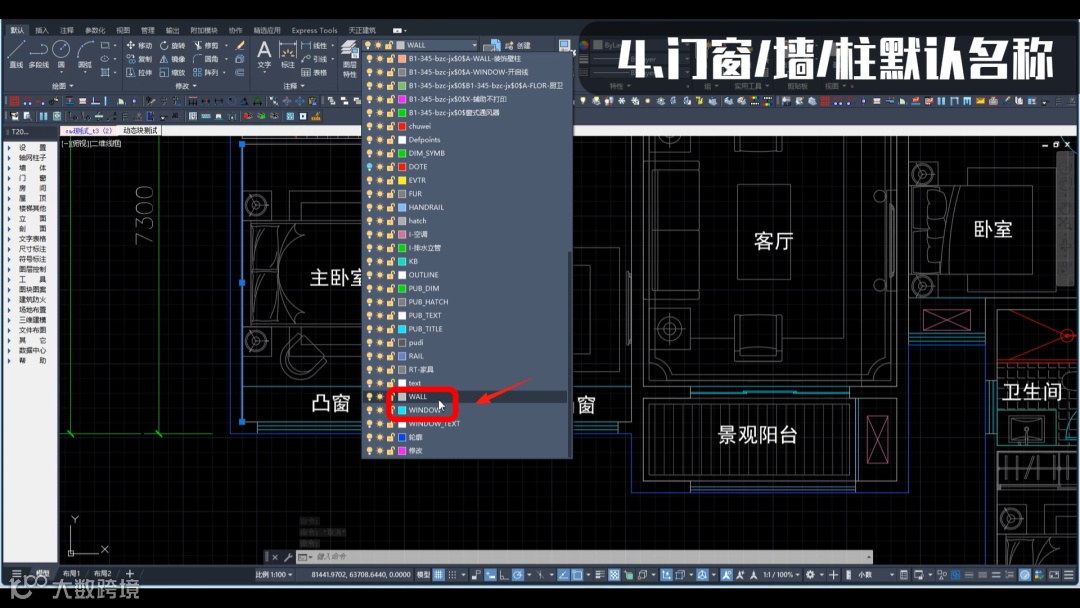Open the 比例 1:100 scale dropdown
Image resolution: width=1080 pixels, height=608 pixels.
tap(274, 574)
